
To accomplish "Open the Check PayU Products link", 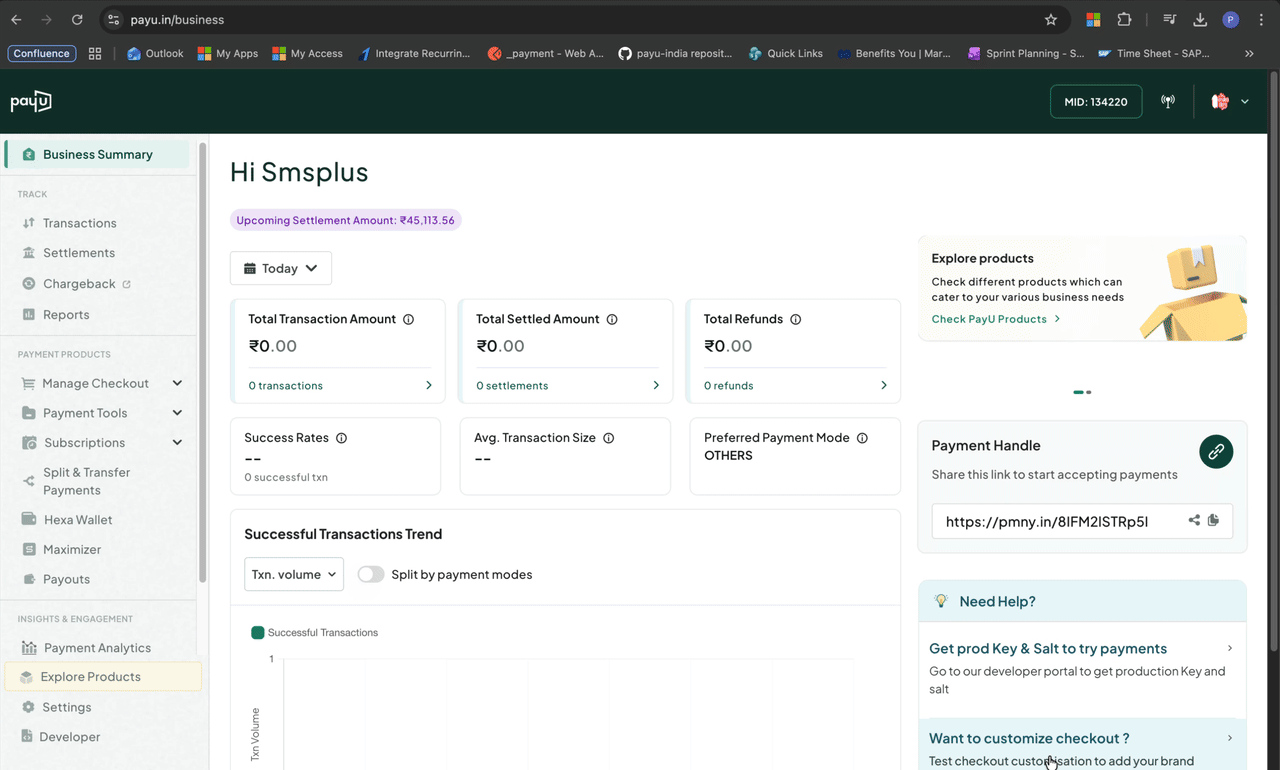I will click(996, 319).
